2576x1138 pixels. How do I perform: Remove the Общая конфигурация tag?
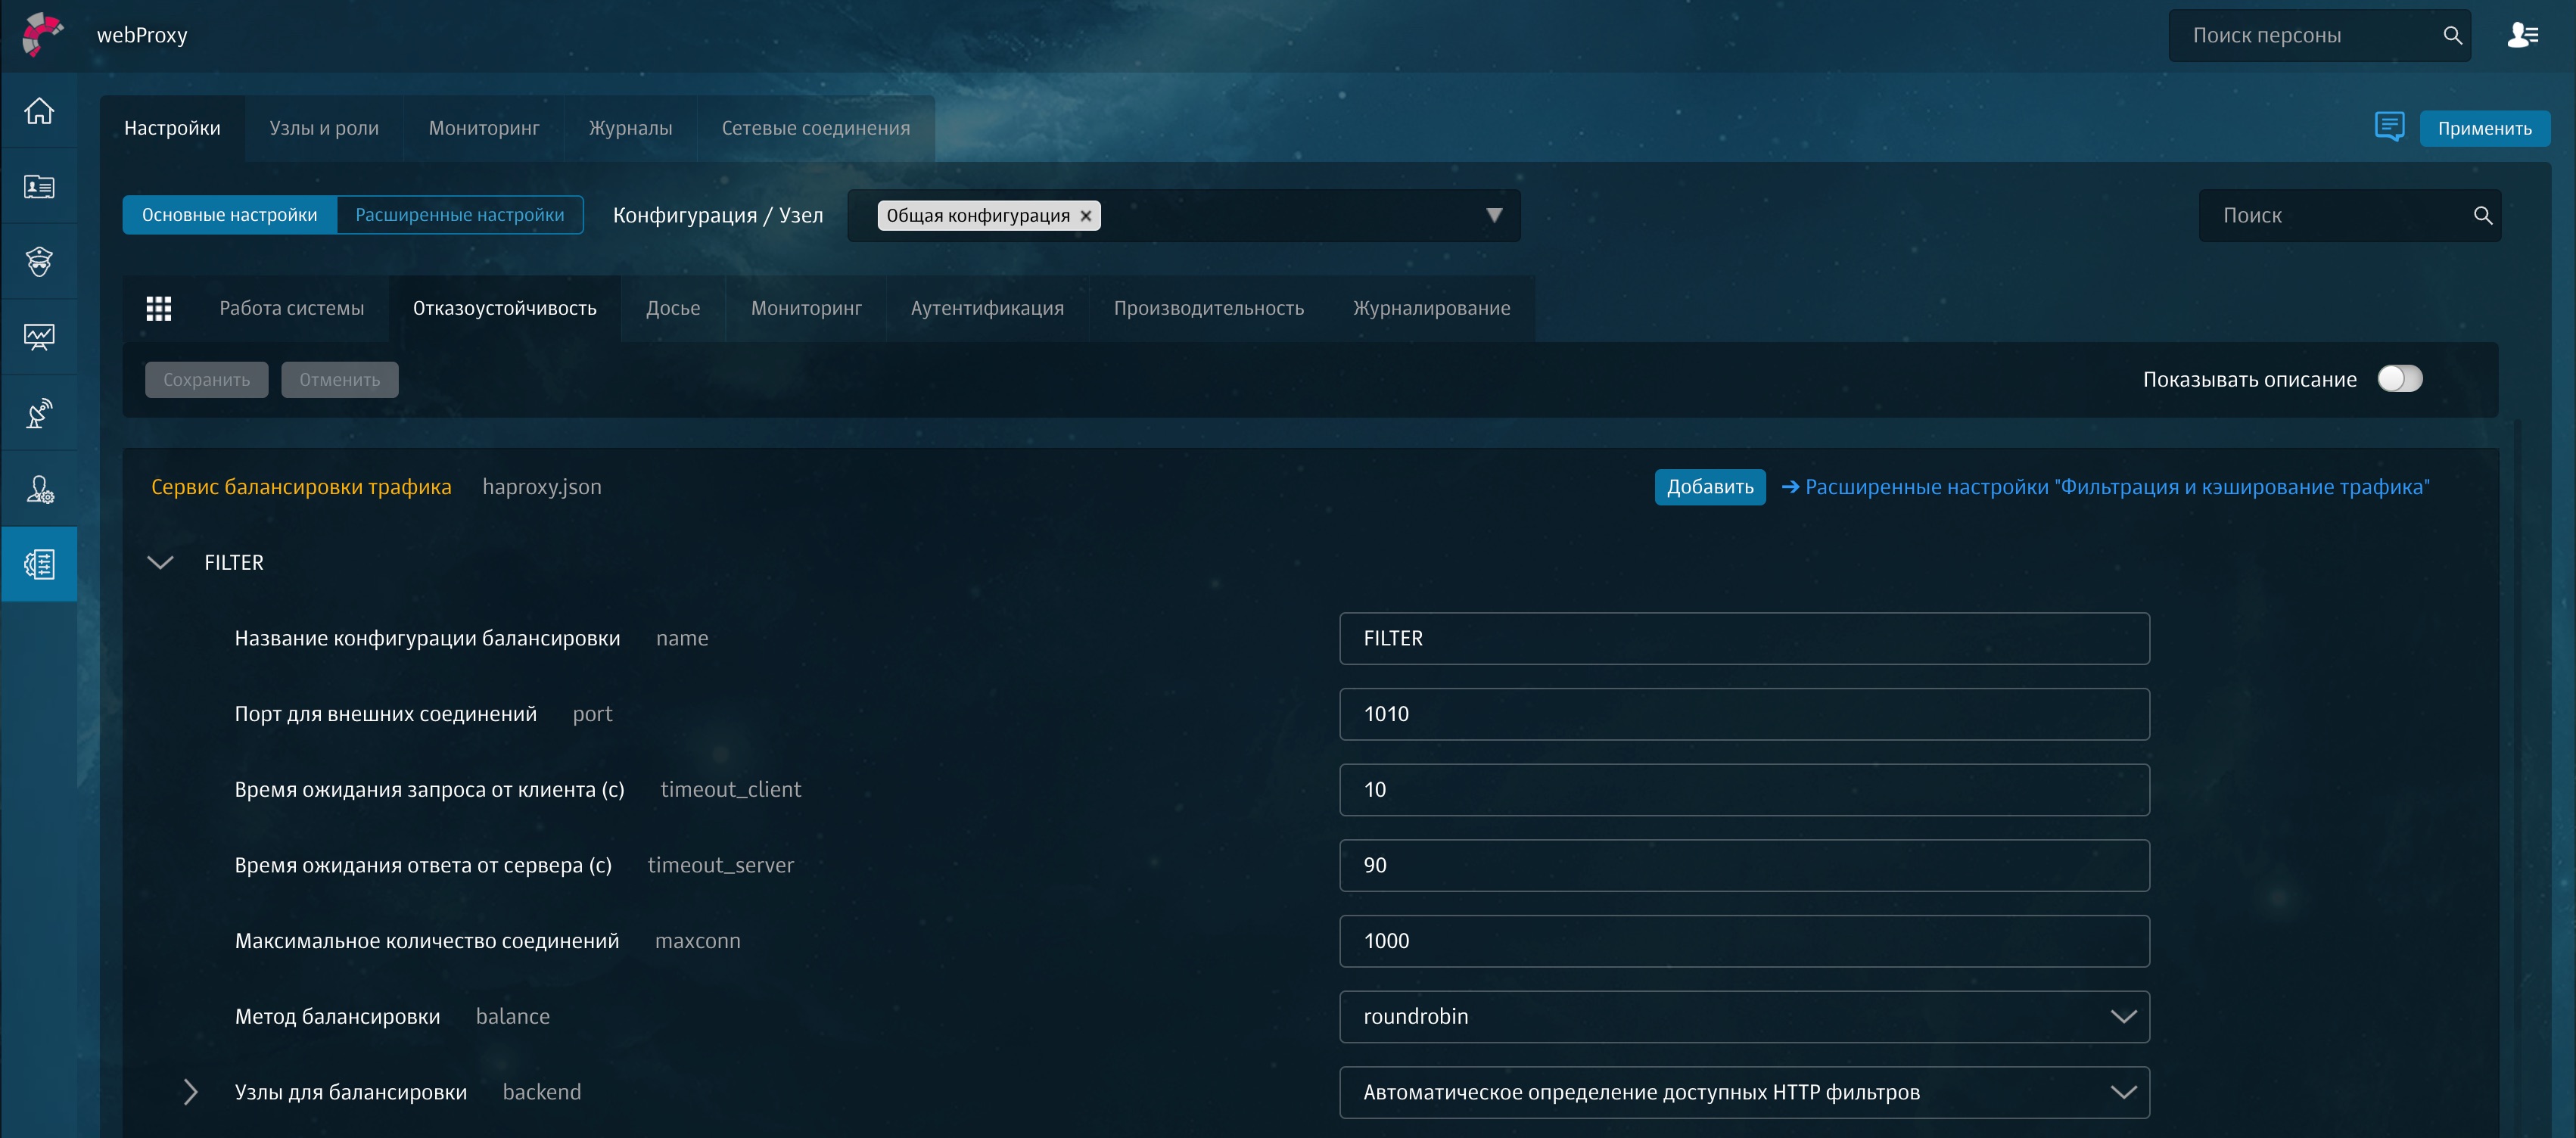coord(1086,216)
